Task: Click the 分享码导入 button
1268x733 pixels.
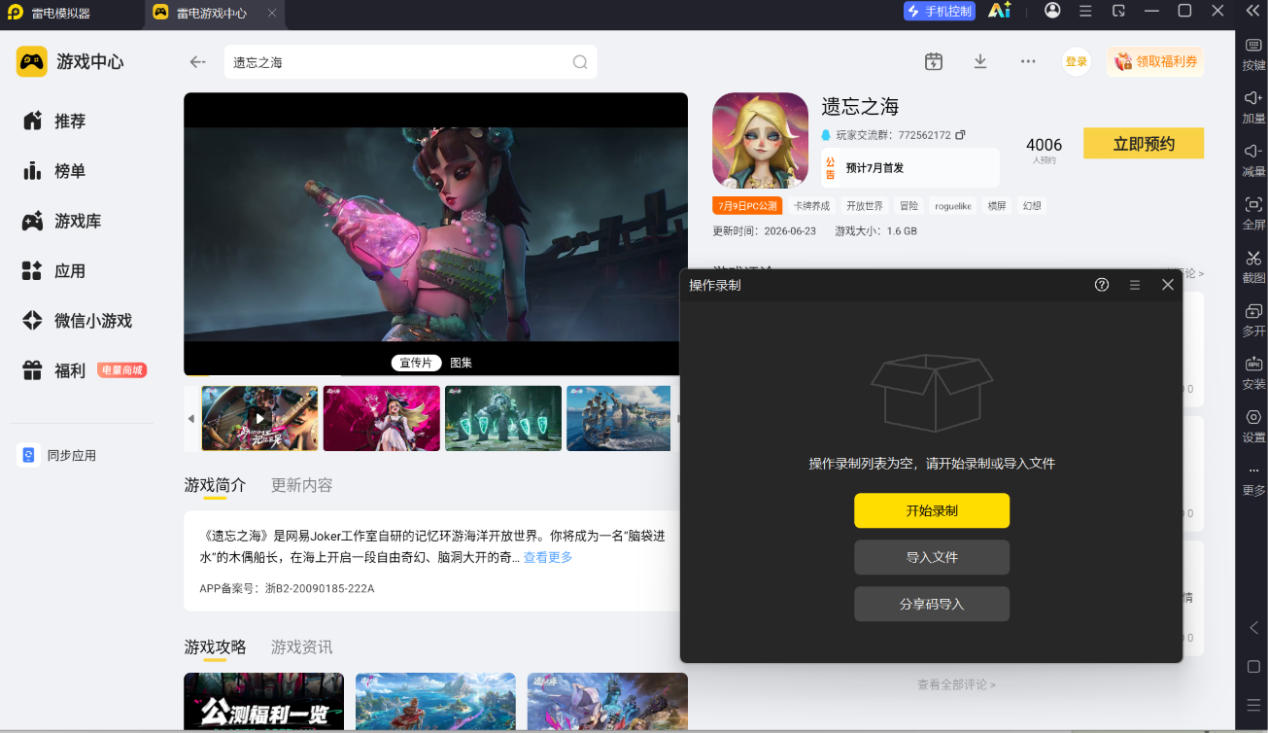Action: (932, 604)
